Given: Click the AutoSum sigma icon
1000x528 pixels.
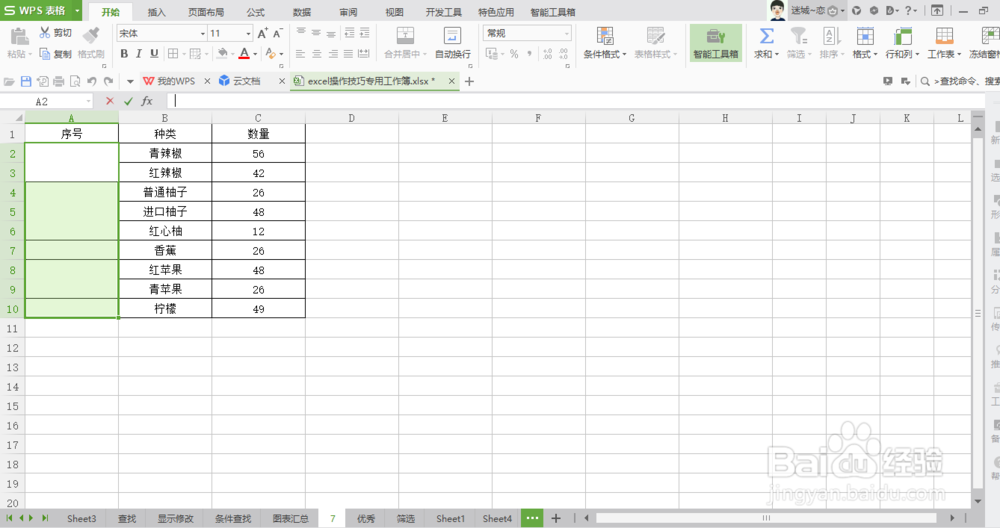Looking at the screenshot, I should click(x=767, y=36).
